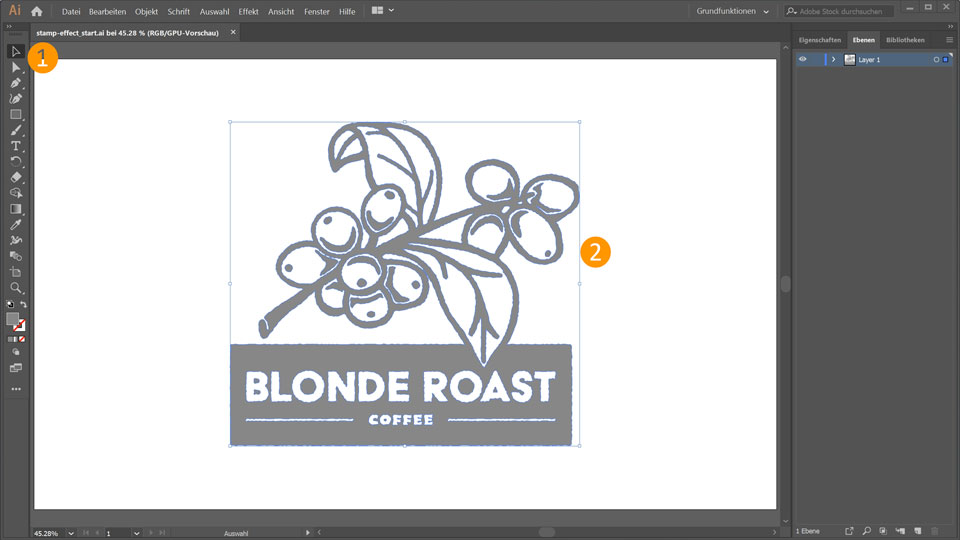Open status bar Auswahl arrow menu
Screen dimensions: 960x540
pos(307,533)
